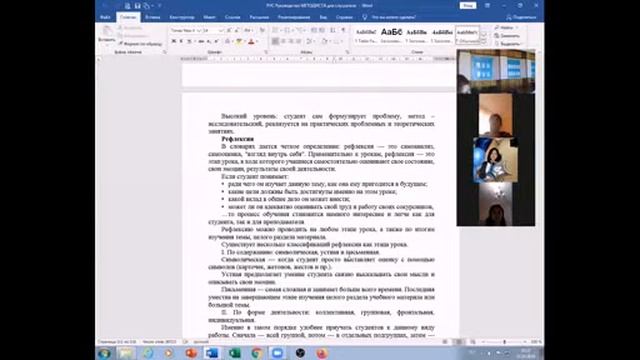Open PowerPoint from the taskbar

click(191, 353)
